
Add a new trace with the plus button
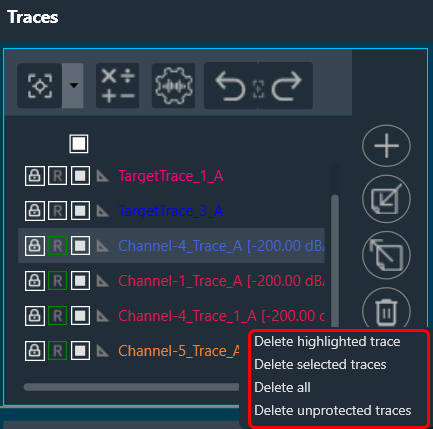coord(386,146)
